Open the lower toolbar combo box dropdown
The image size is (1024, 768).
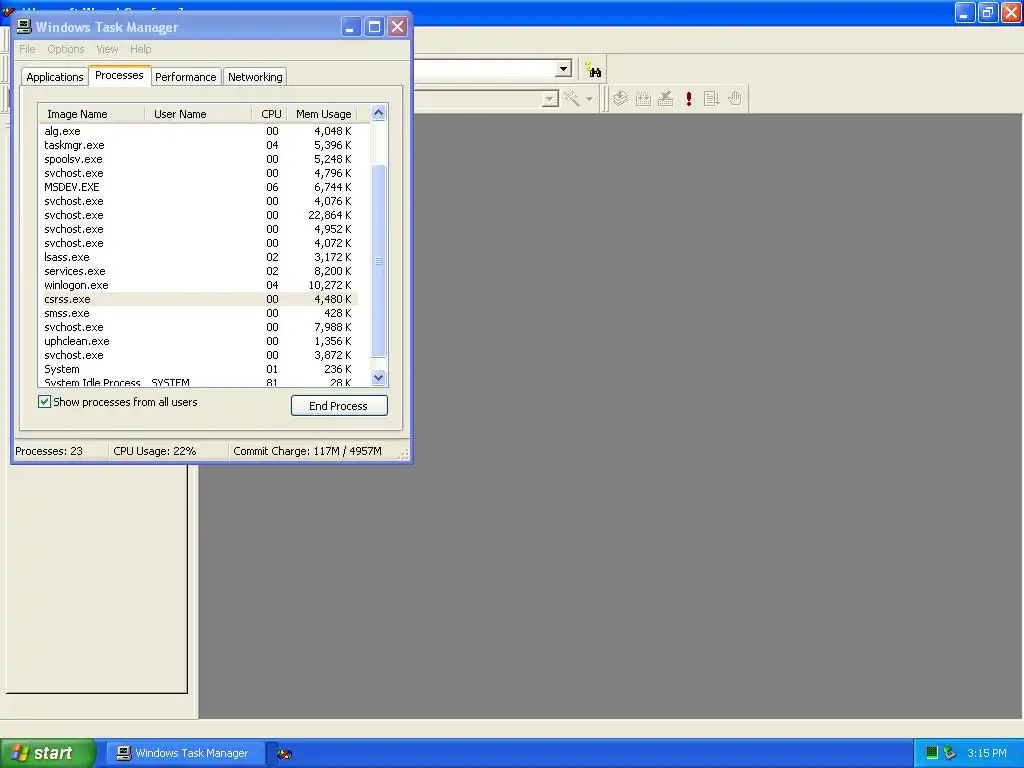pyautogui.click(x=550, y=99)
